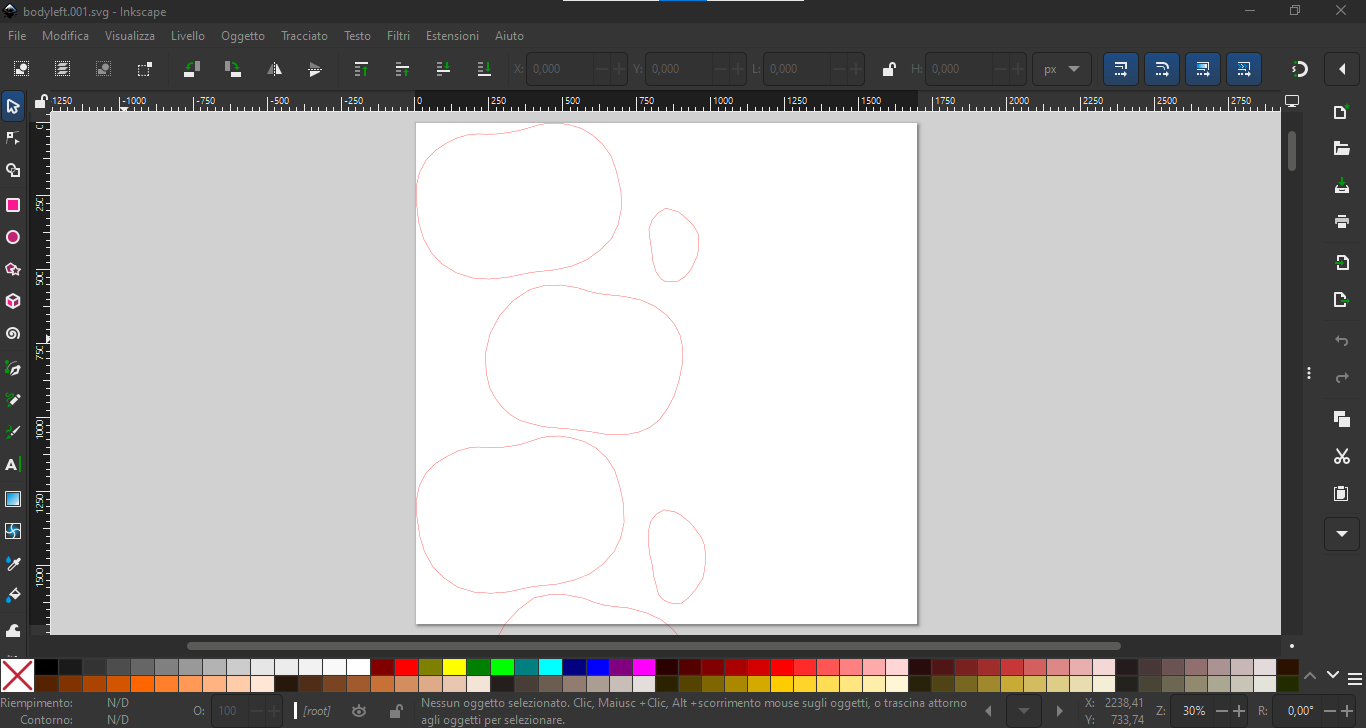Pick the yellow color swatch

[454, 667]
